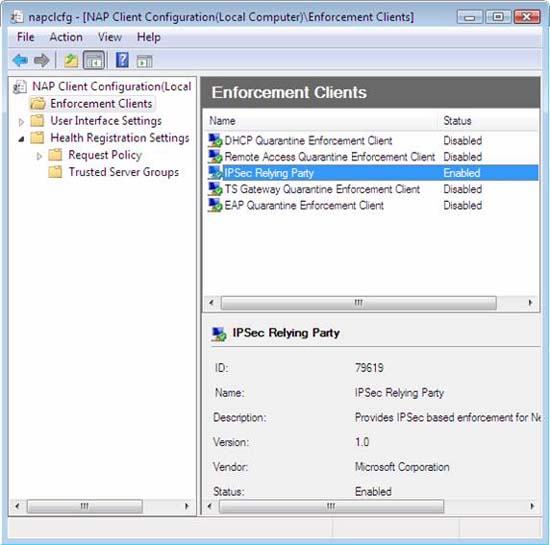Click the client list scroll right arrow
The height and width of the screenshot is (545, 550).
pyautogui.click(x=530, y=303)
